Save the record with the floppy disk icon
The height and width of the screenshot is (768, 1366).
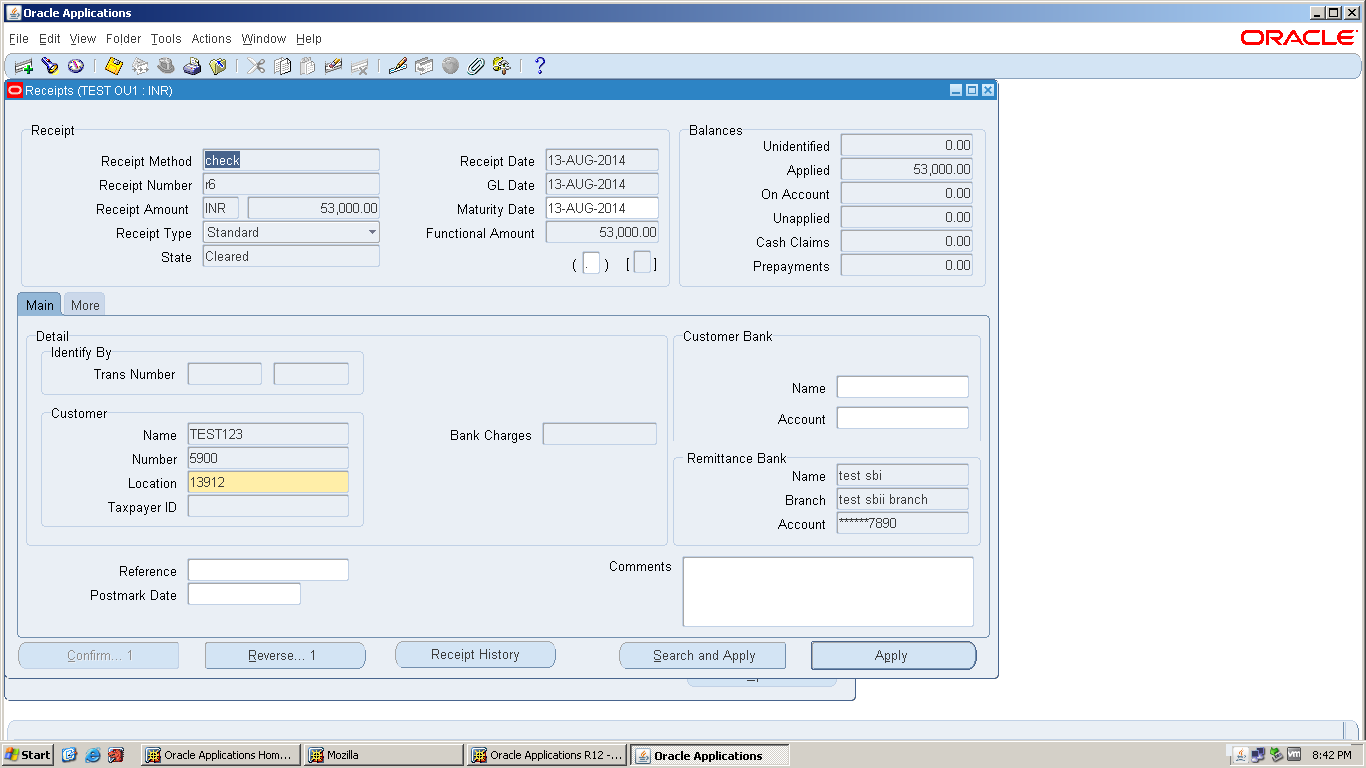113,66
